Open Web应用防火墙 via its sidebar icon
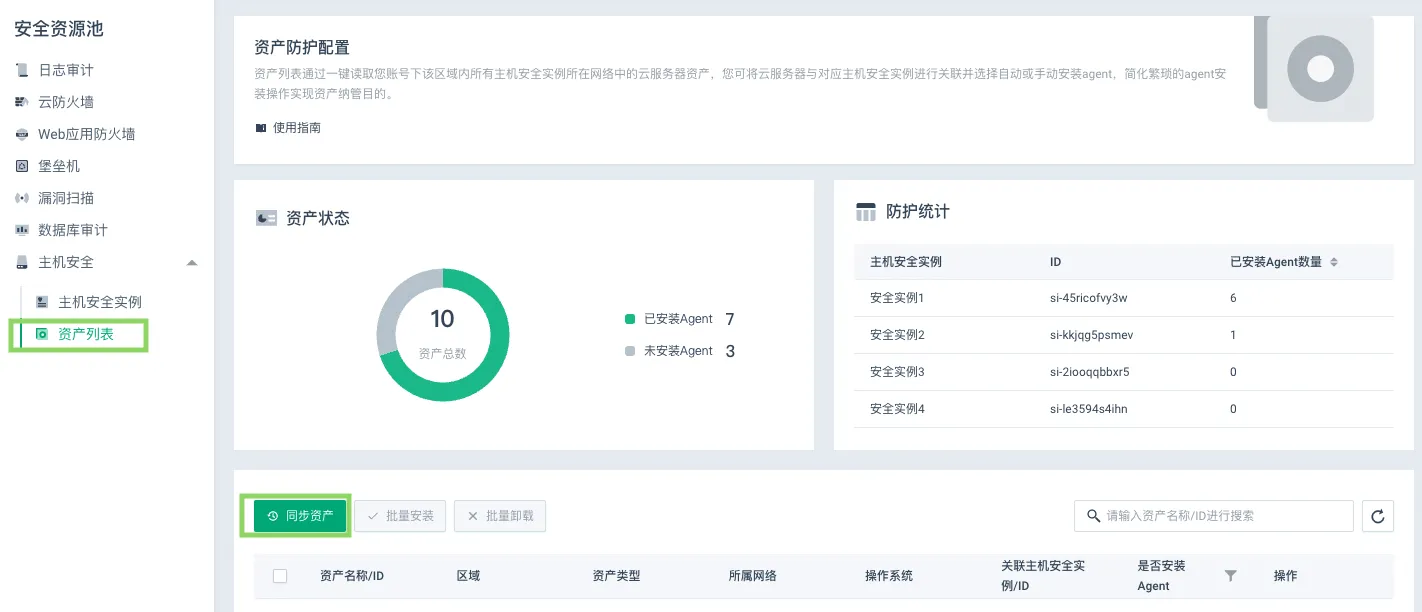The image size is (1422, 612). pyautogui.click(x=21, y=133)
